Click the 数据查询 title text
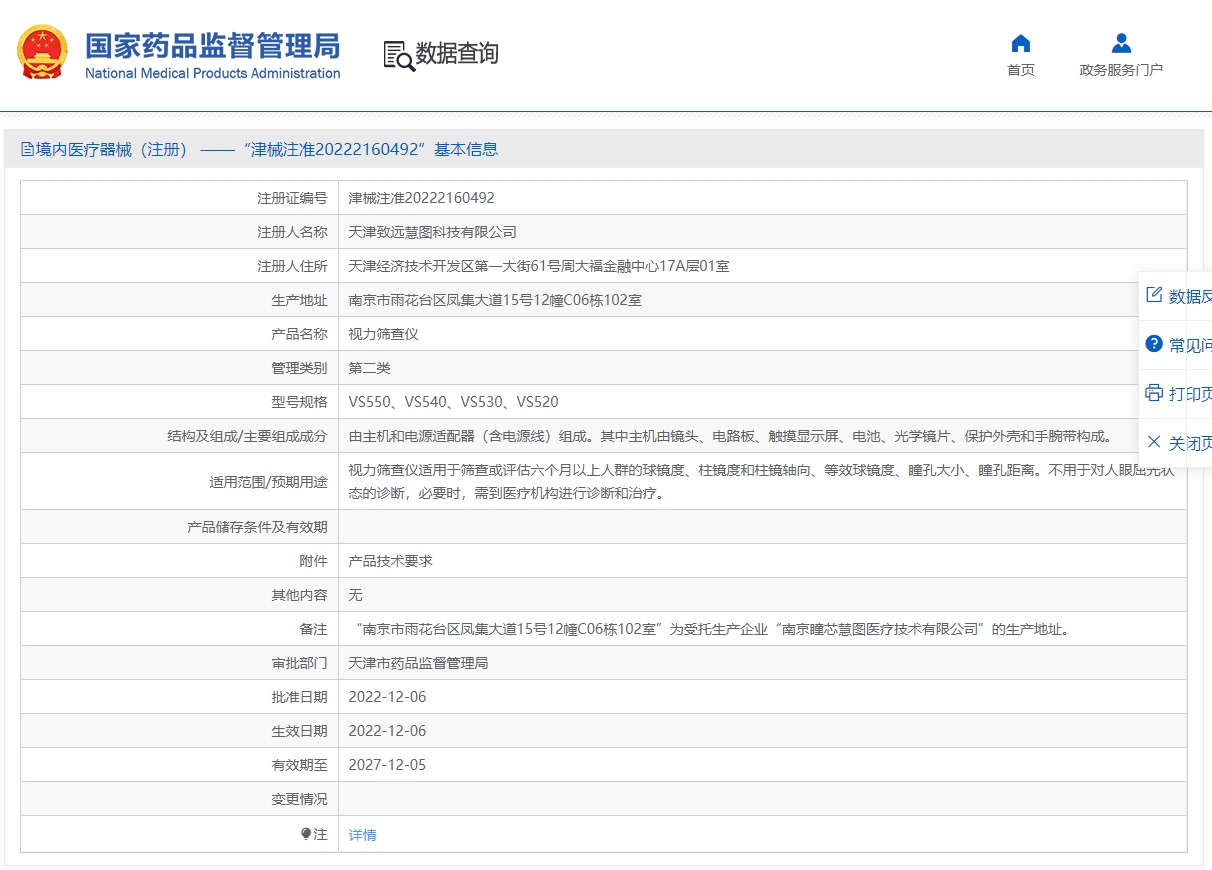Viewport: 1212px width, 870px height. (x=457, y=54)
